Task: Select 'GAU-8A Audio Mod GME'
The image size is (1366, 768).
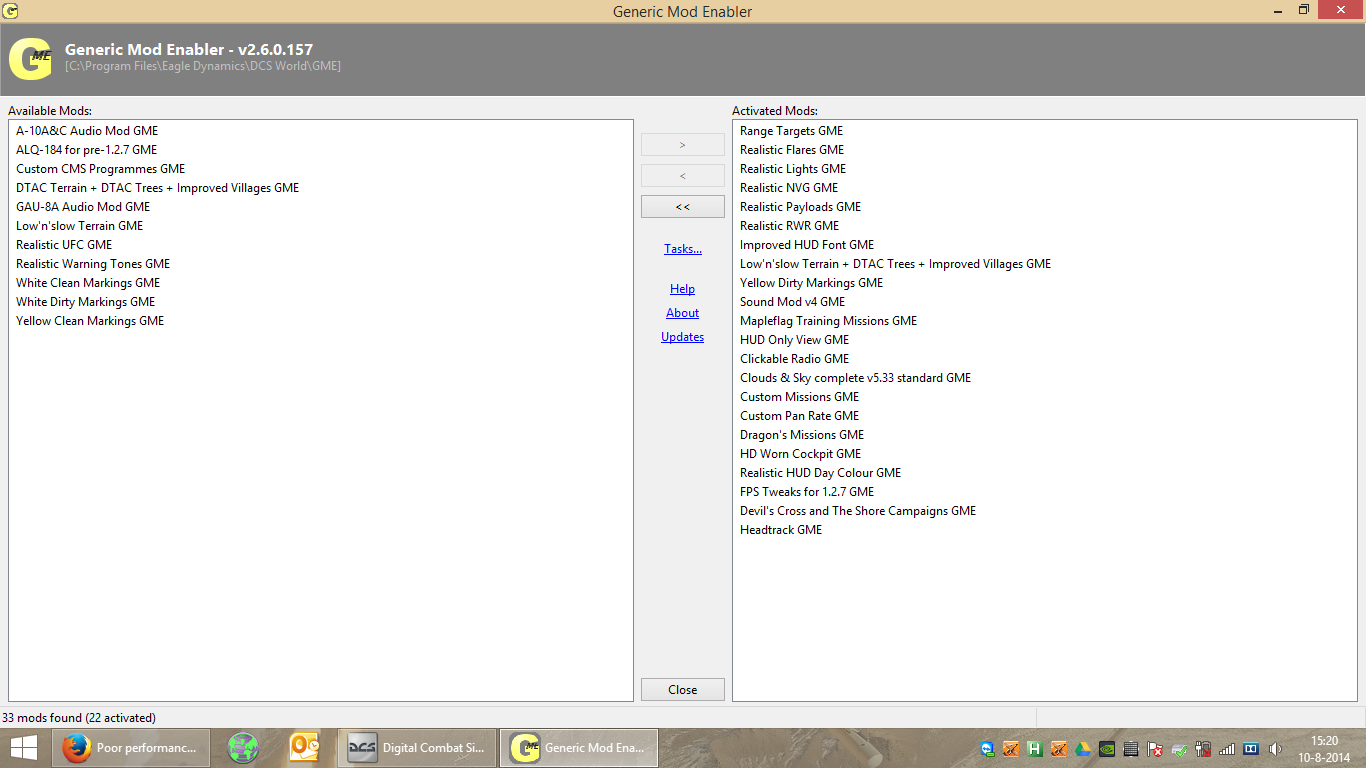Action: 83,207
